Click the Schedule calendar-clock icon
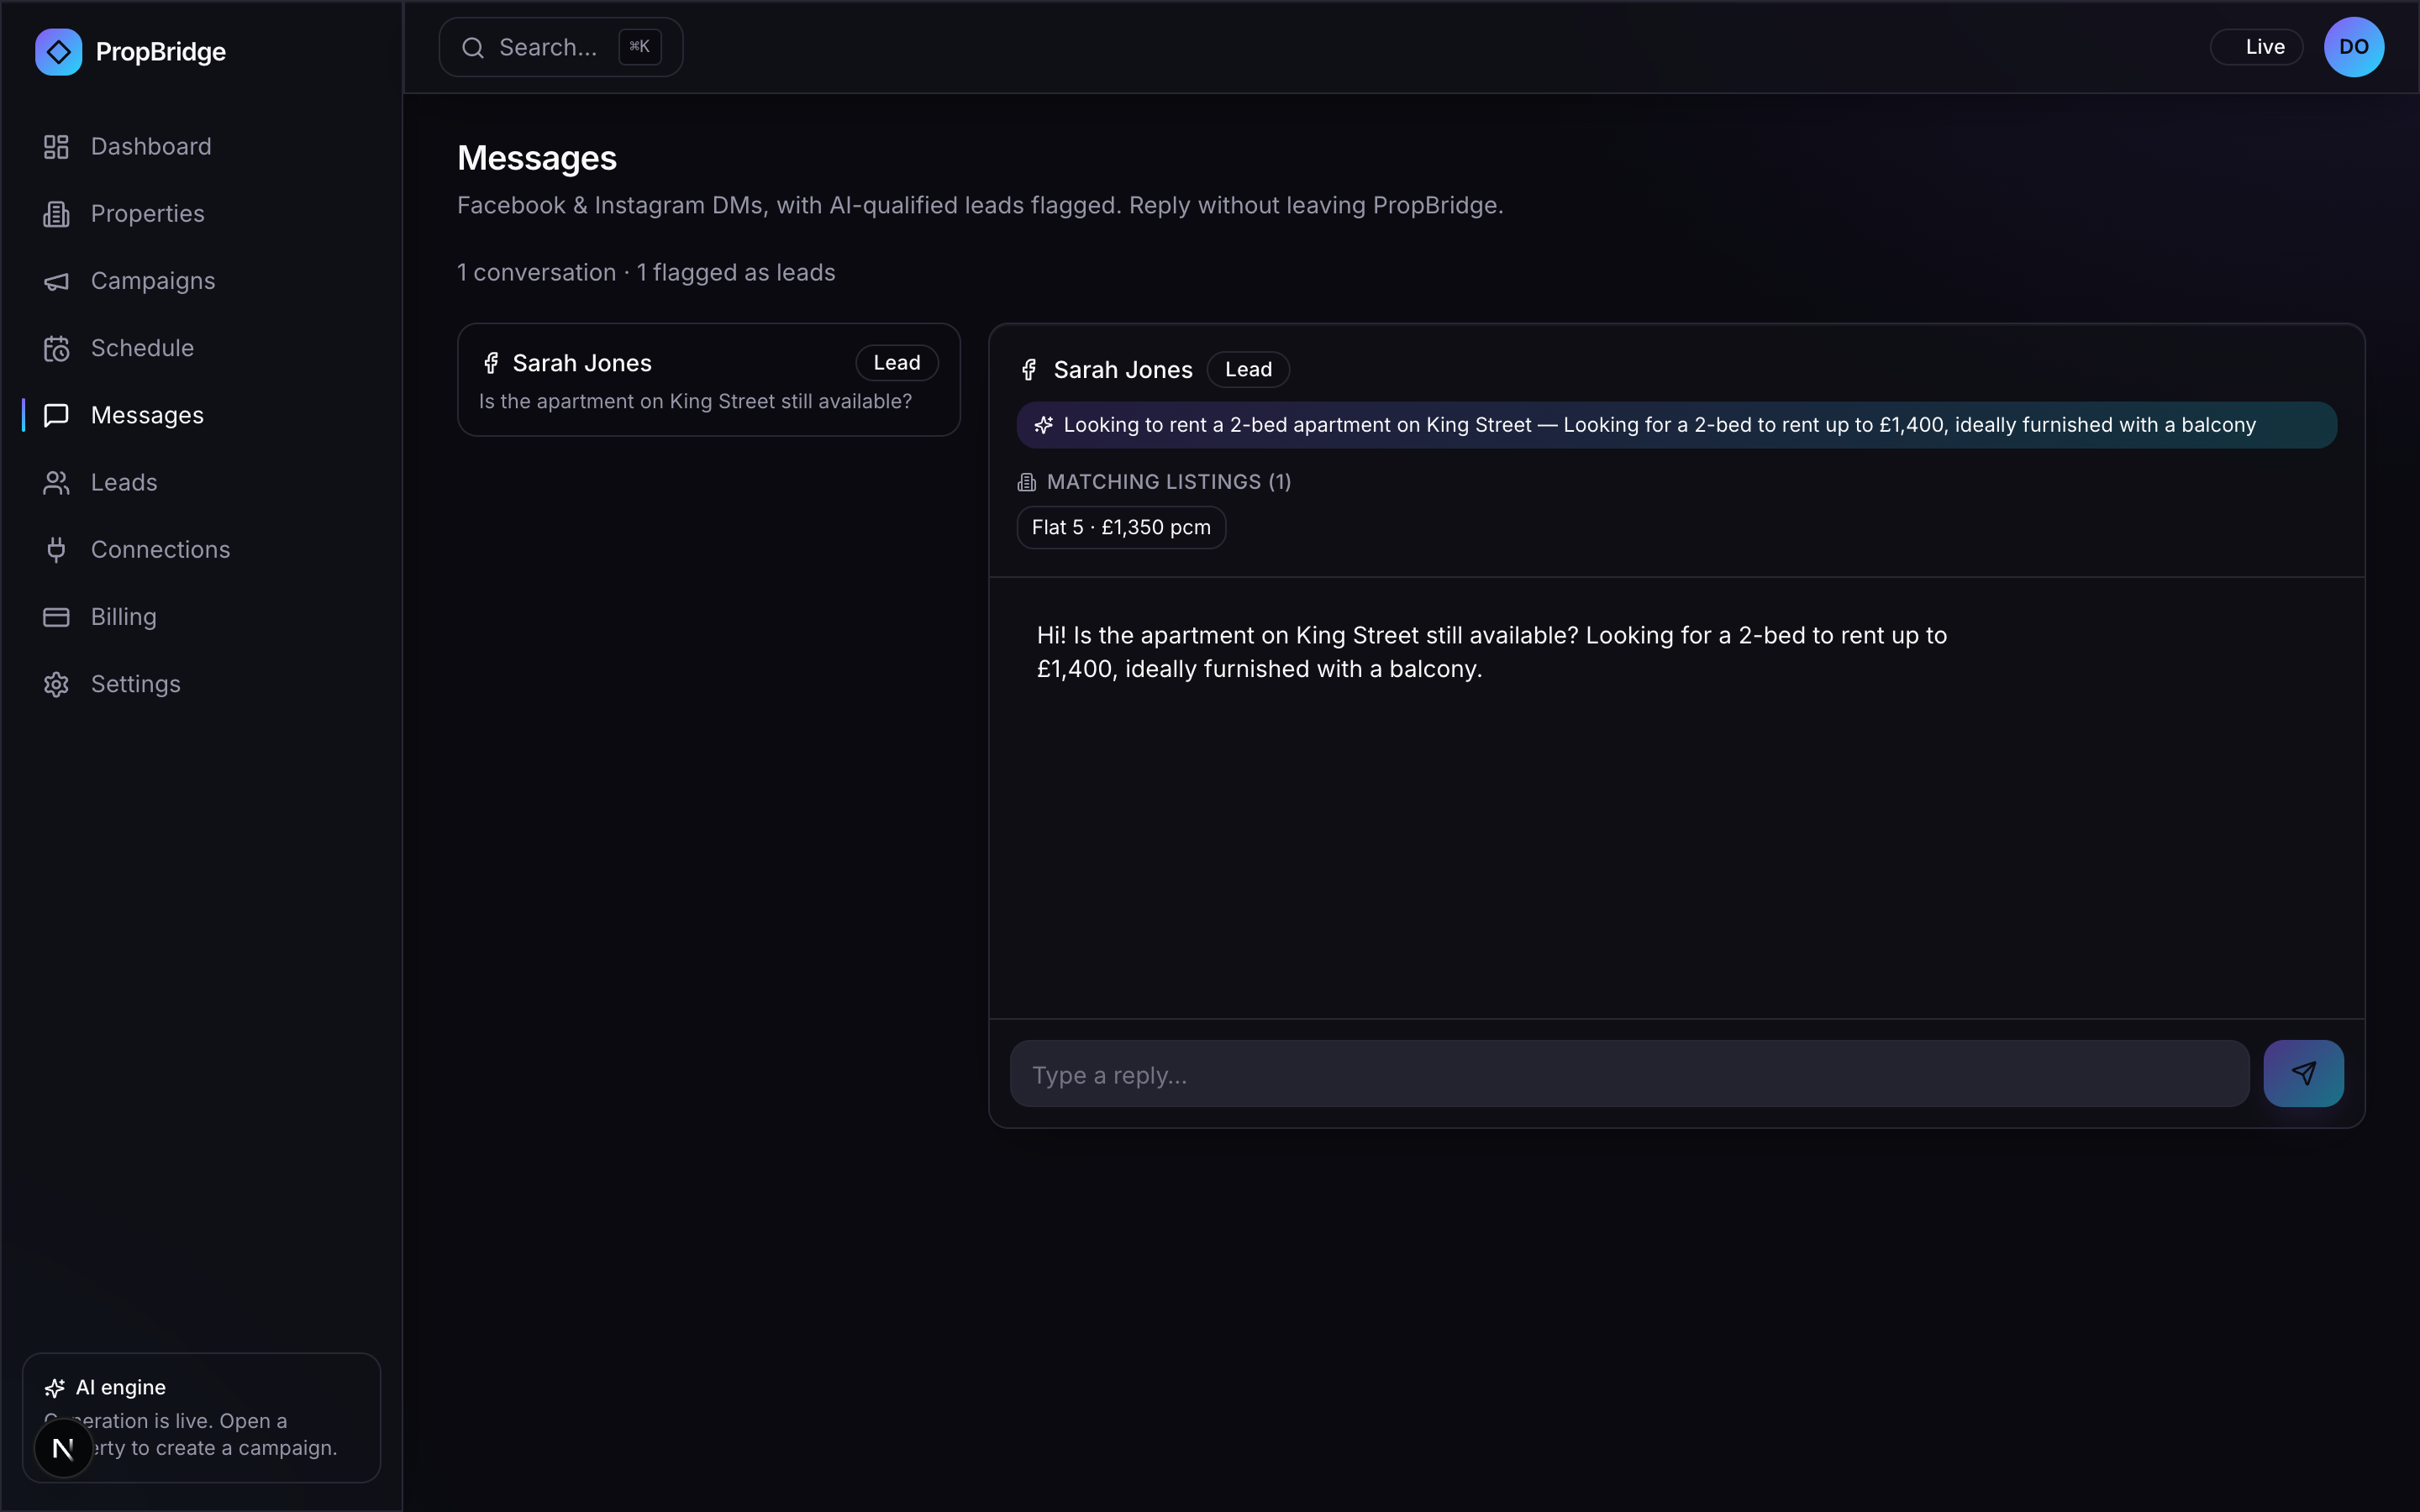Screen dimensions: 2420x1512 pos(56,348)
